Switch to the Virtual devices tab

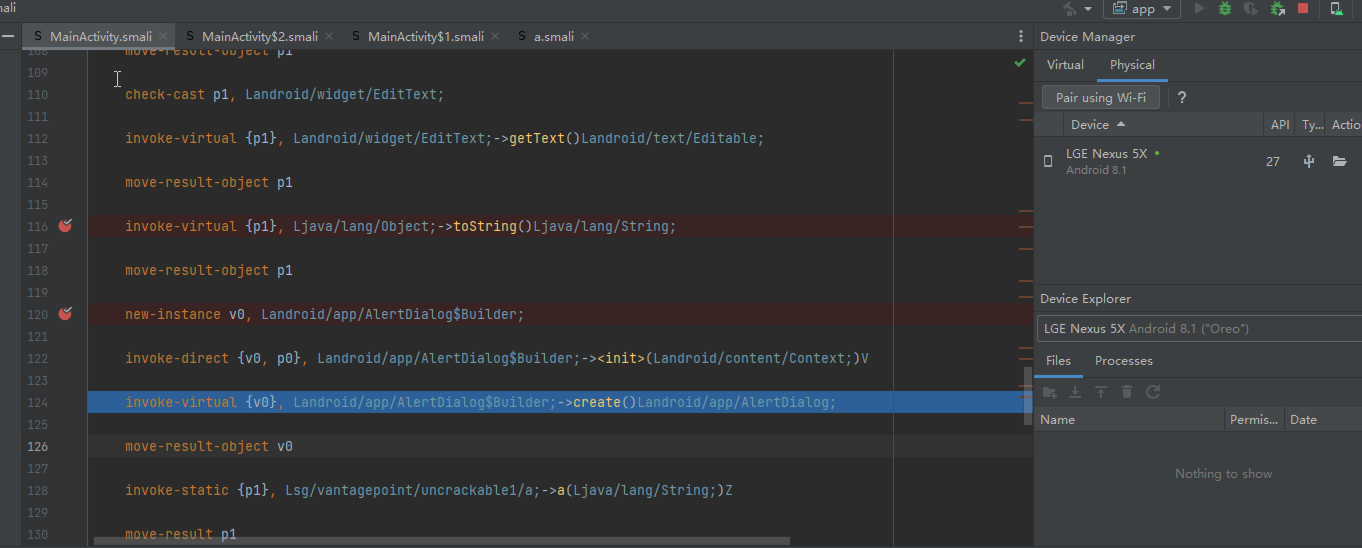click(1065, 65)
